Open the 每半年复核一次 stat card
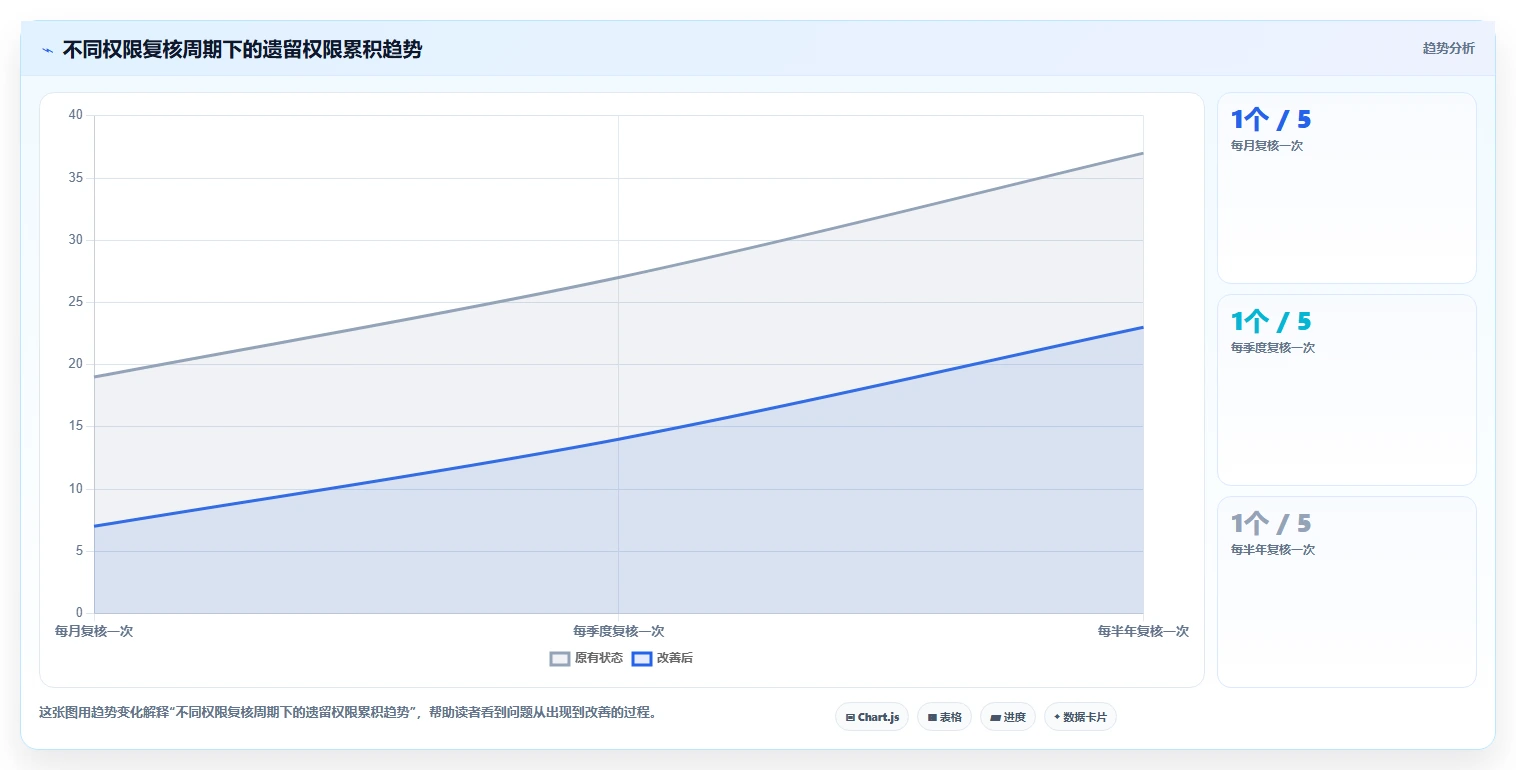 pyautogui.click(x=1346, y=592)
